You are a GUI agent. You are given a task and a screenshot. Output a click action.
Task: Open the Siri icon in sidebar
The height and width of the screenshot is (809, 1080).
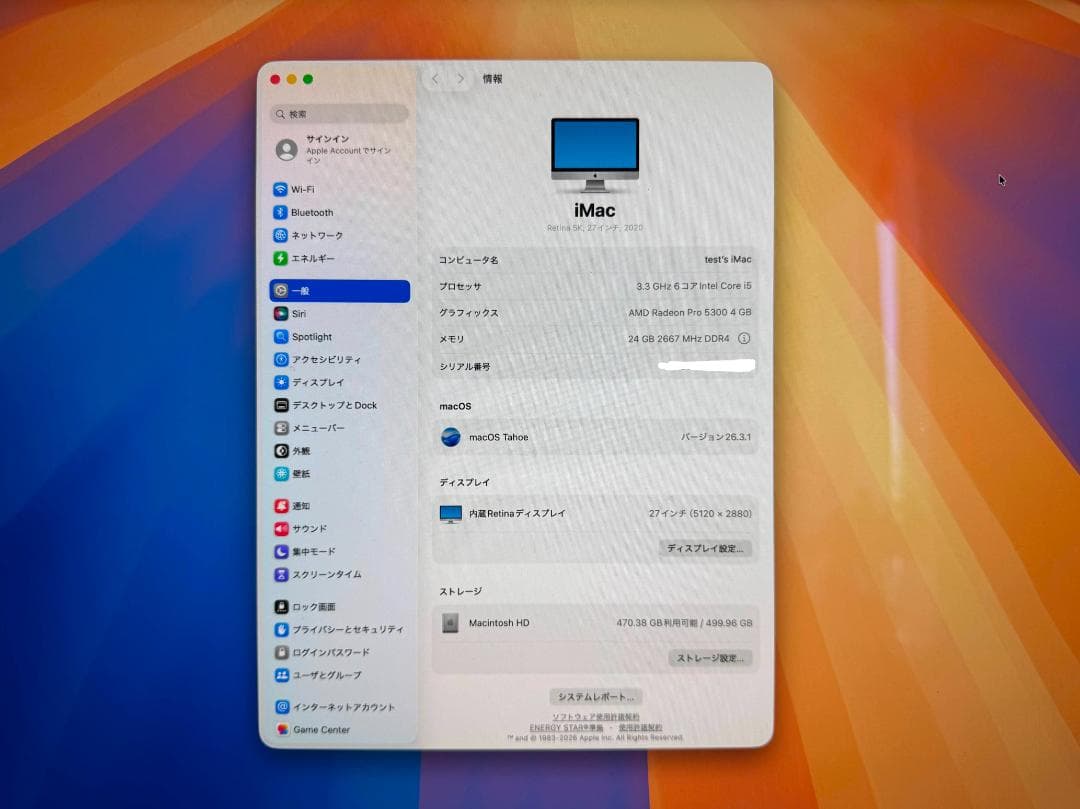click(x=281, y=313)
